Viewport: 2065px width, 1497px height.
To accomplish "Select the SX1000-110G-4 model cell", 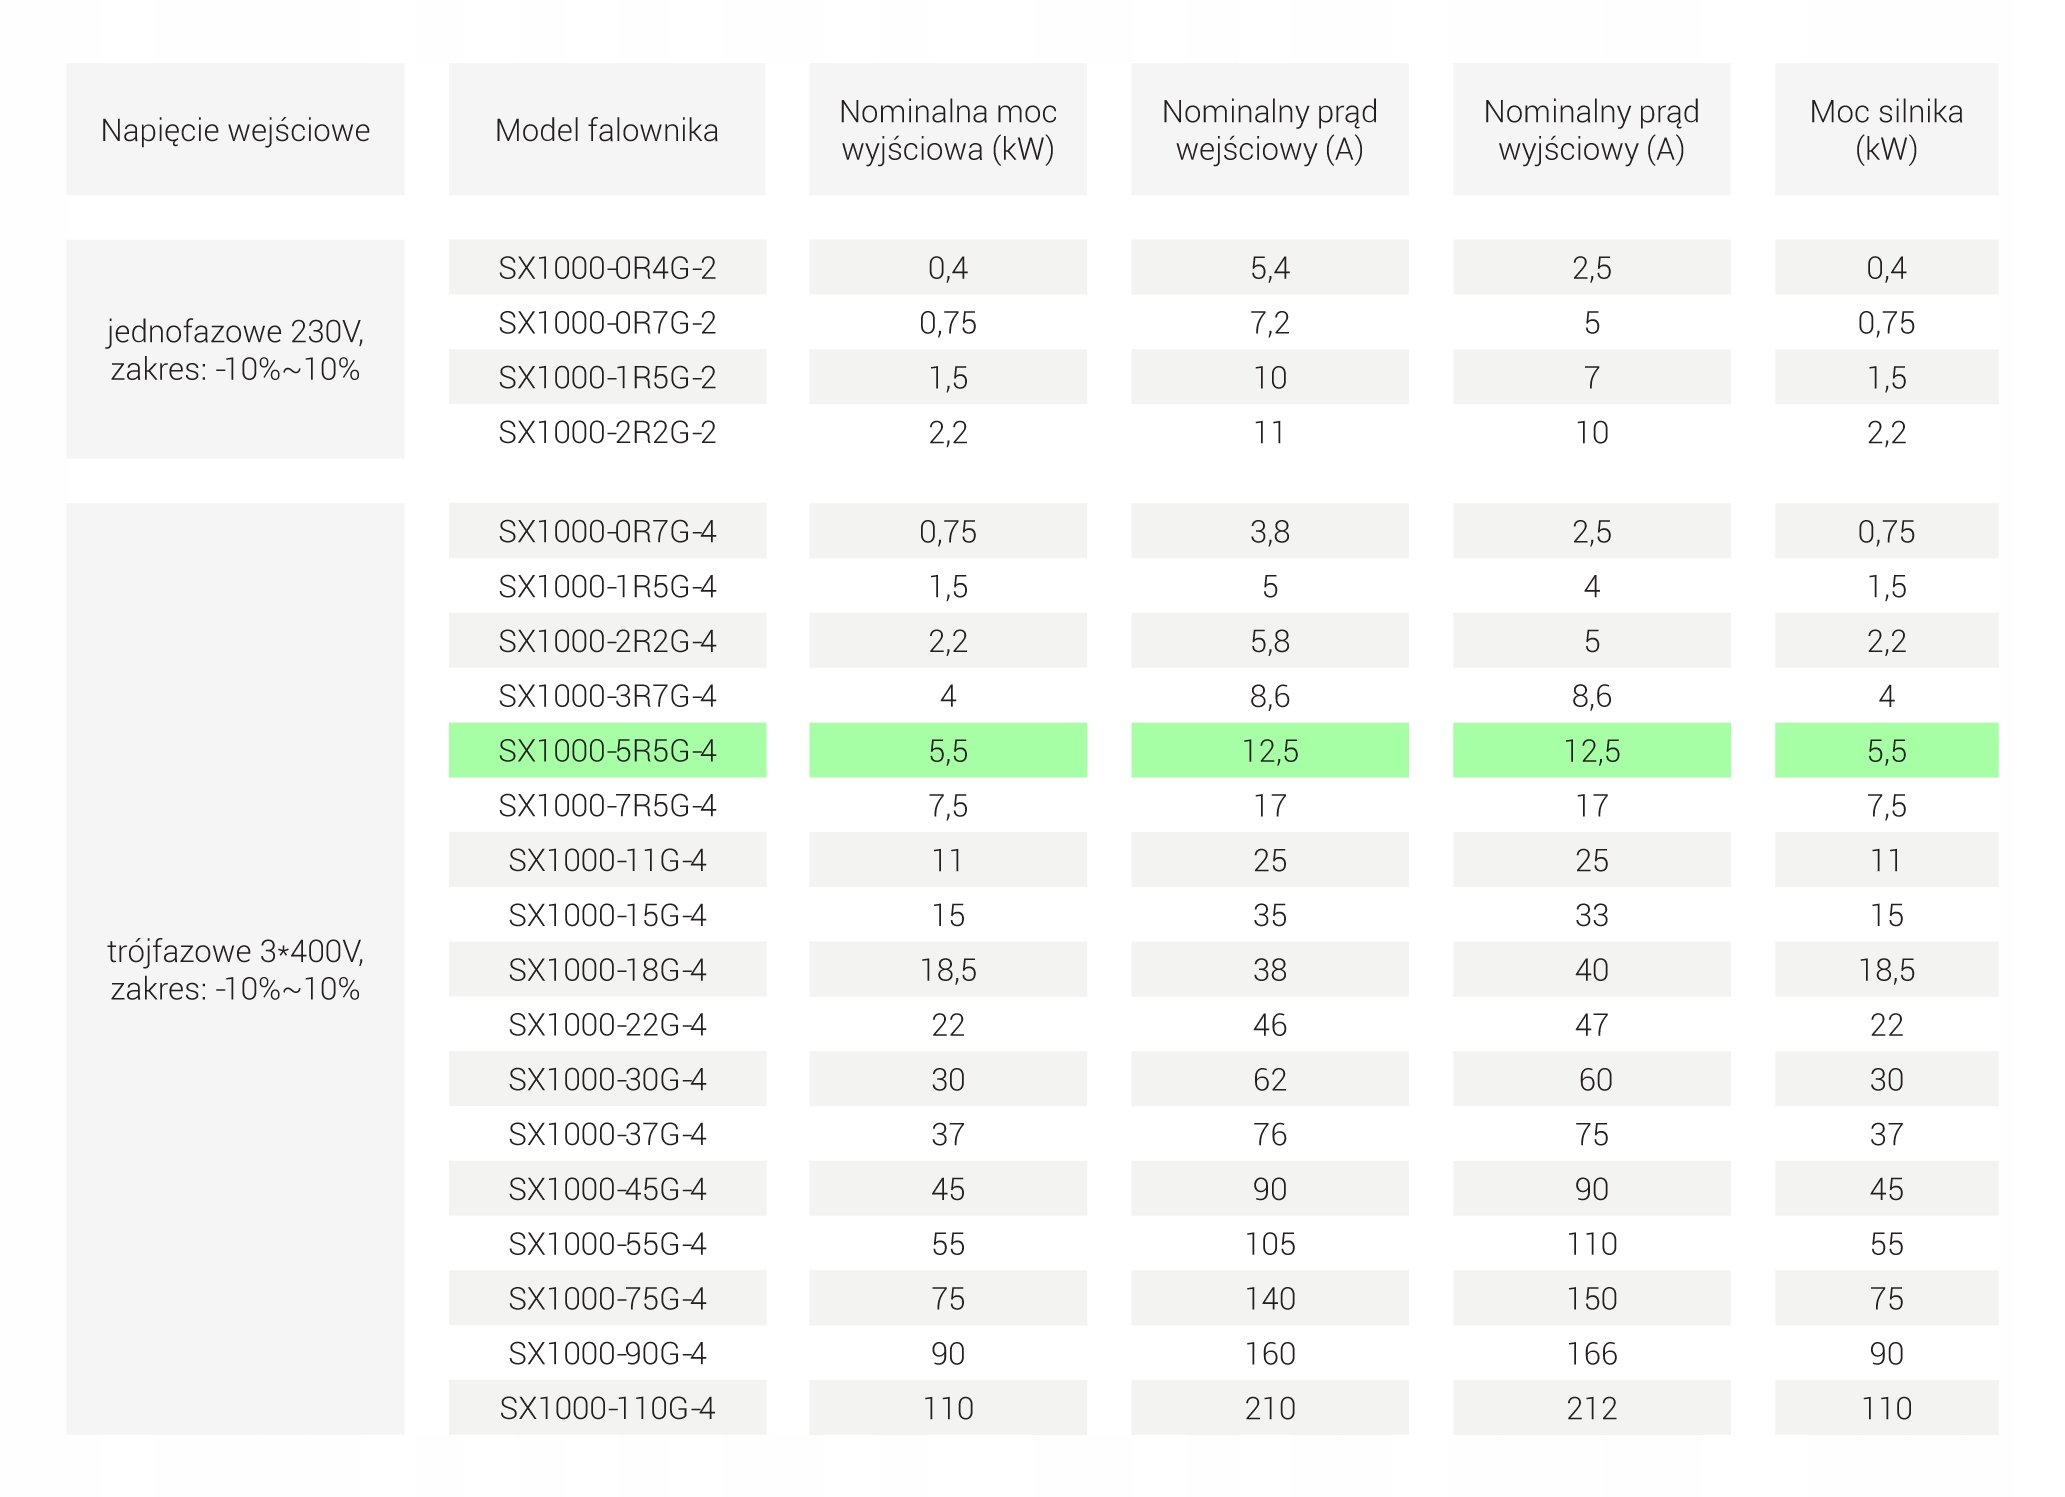I will tap(607, 1408).
